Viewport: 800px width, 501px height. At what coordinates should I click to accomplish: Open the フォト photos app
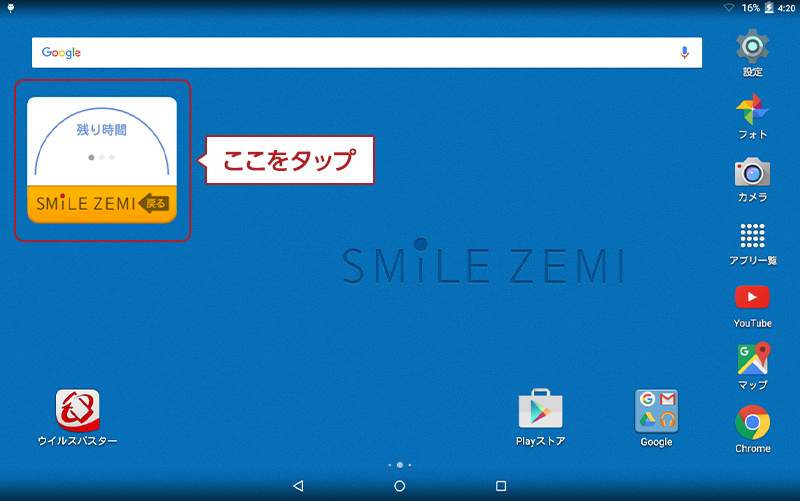point(752,116)
